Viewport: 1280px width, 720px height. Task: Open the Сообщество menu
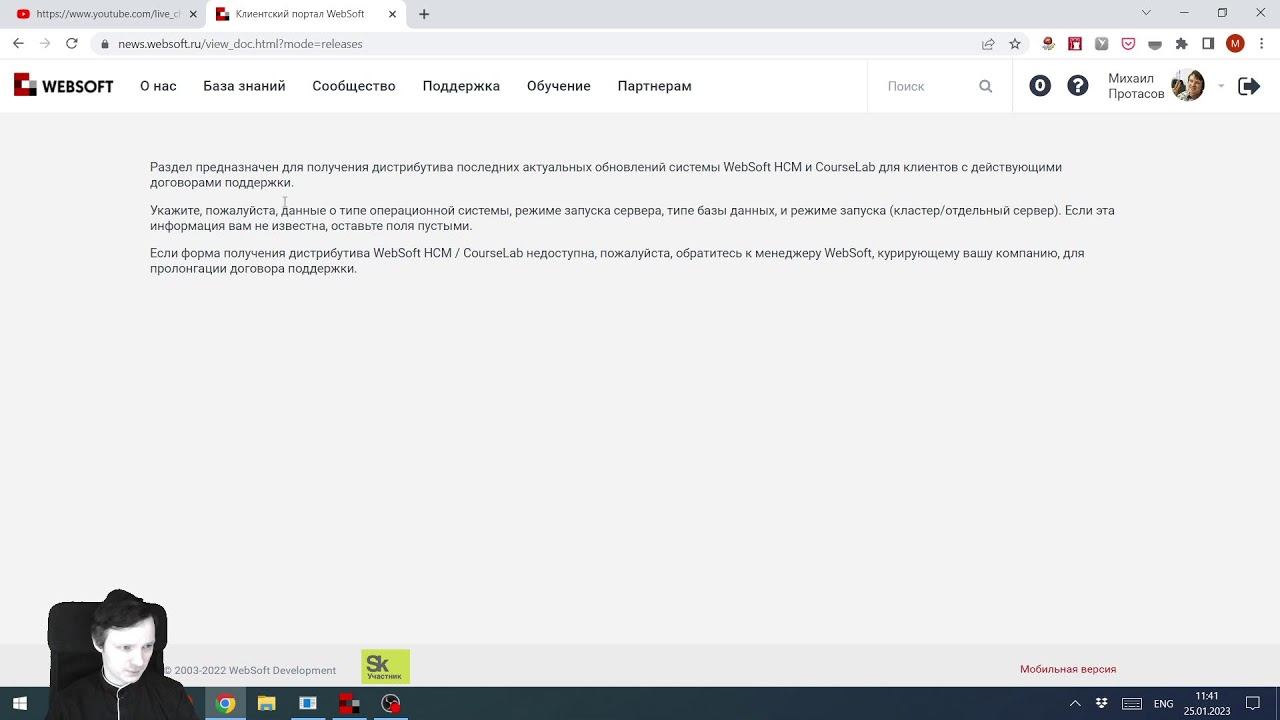(354, 86)
